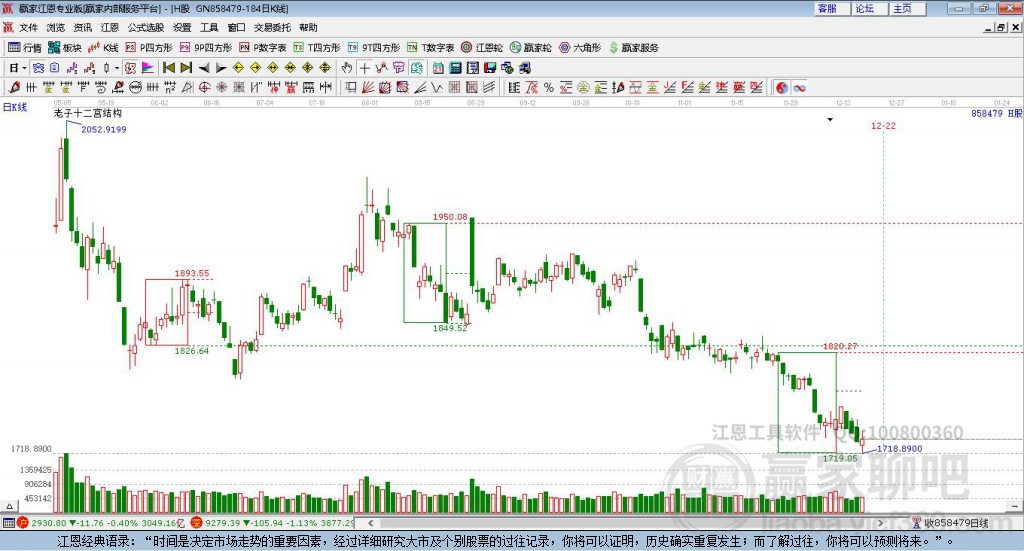
Task: Select the spiral drawing tool
Action: point(101,87)
